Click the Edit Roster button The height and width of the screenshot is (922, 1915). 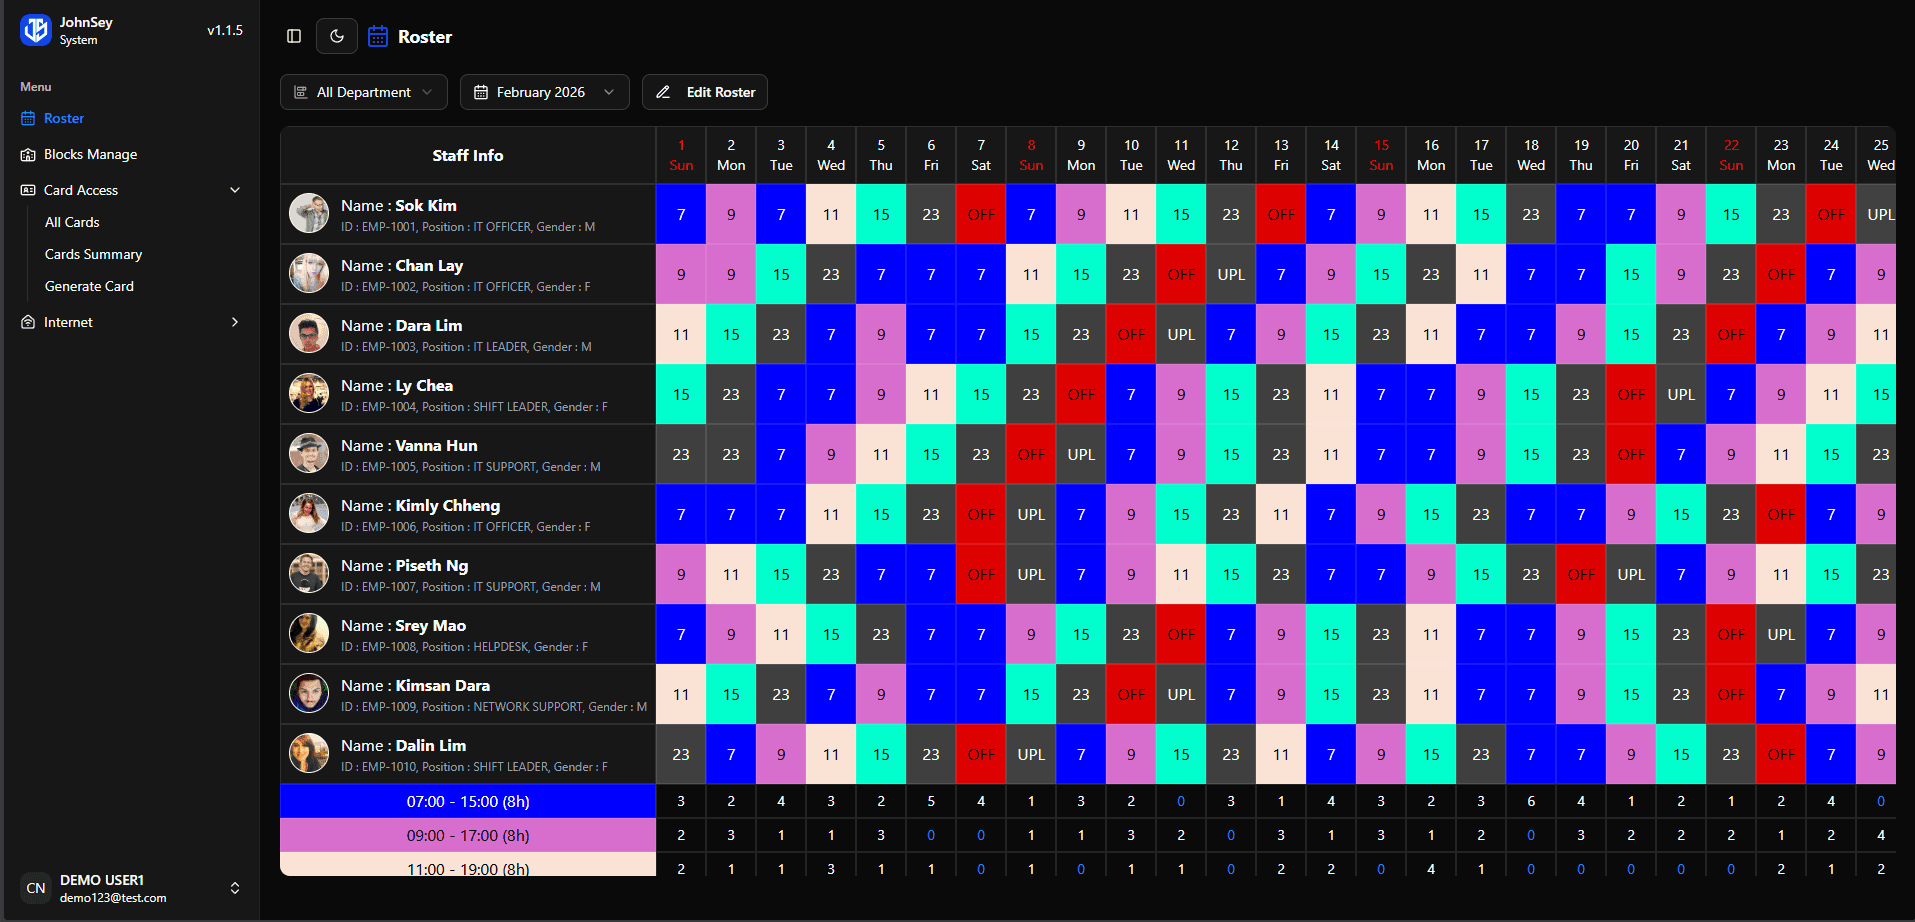(705, 92)
